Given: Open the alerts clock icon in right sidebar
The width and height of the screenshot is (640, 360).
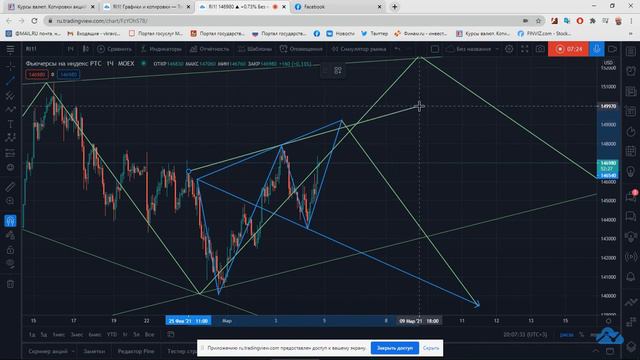Looking at the screenshot, I should point(631,71).
